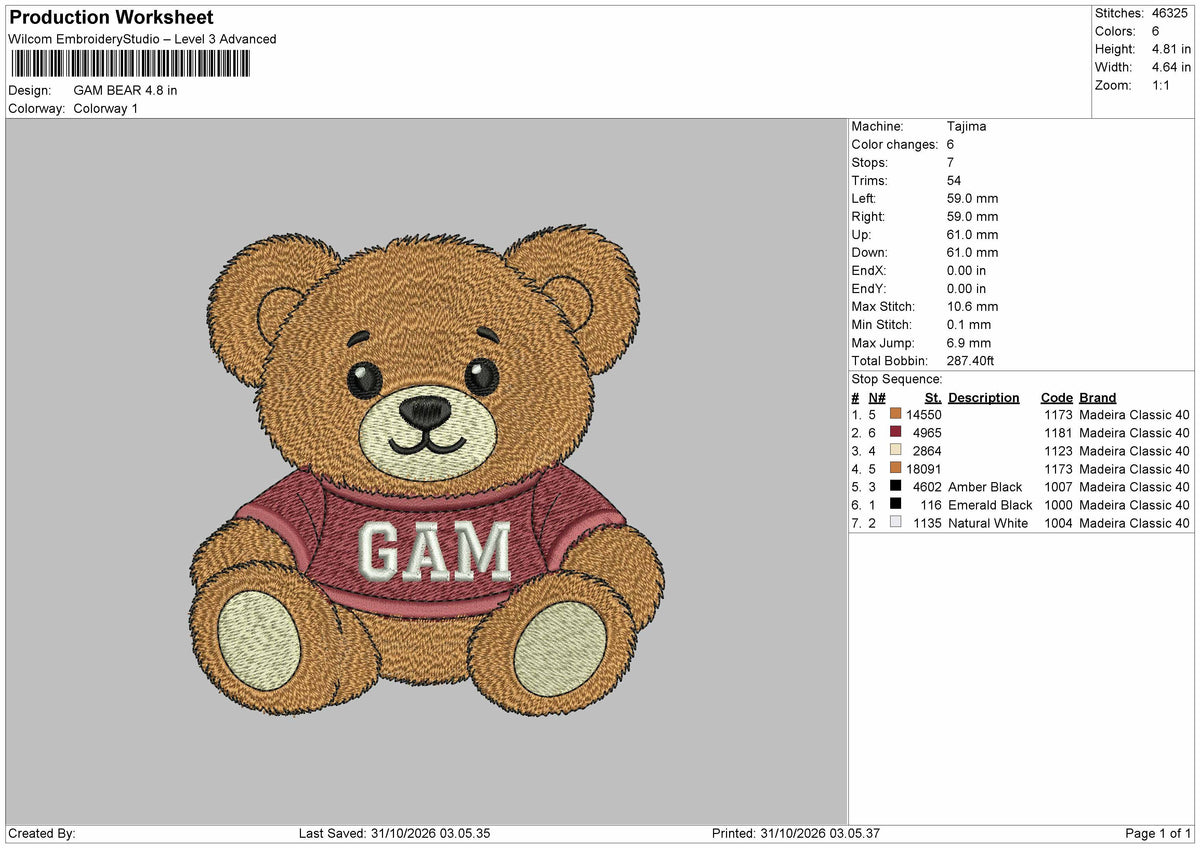Click the Amber Black color swatch
1200x848 pixels.
coord(895,486)
